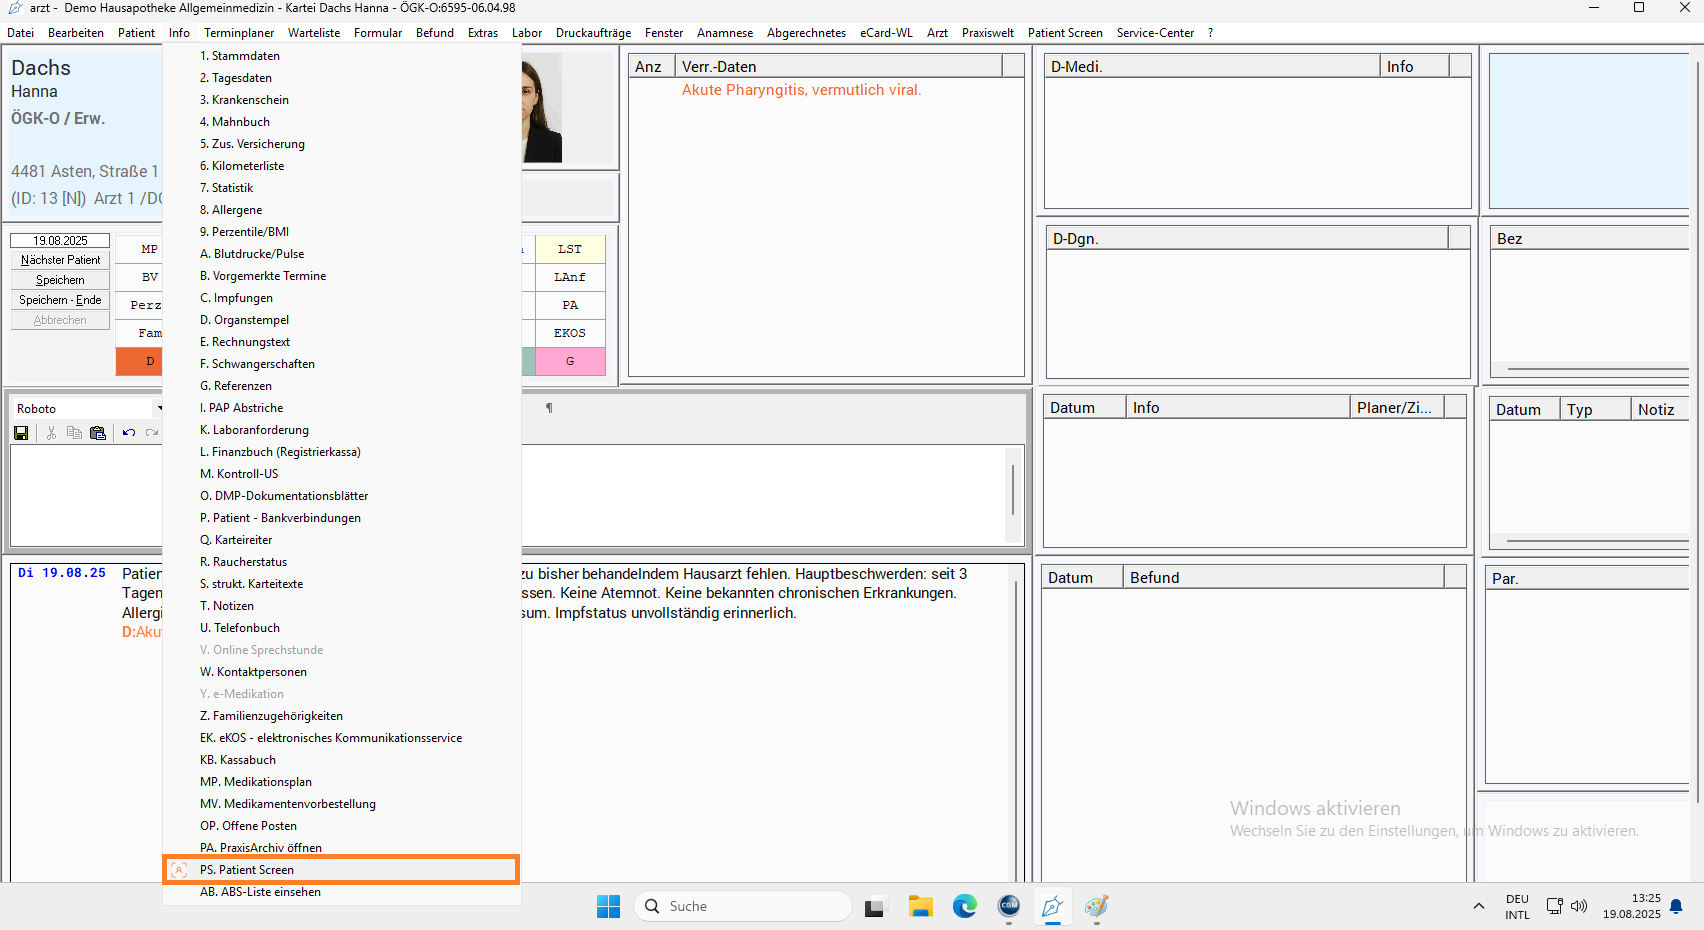1704x930 pixels.
Task: Open the Labor menu in menu bar
Action: [526, 33]
